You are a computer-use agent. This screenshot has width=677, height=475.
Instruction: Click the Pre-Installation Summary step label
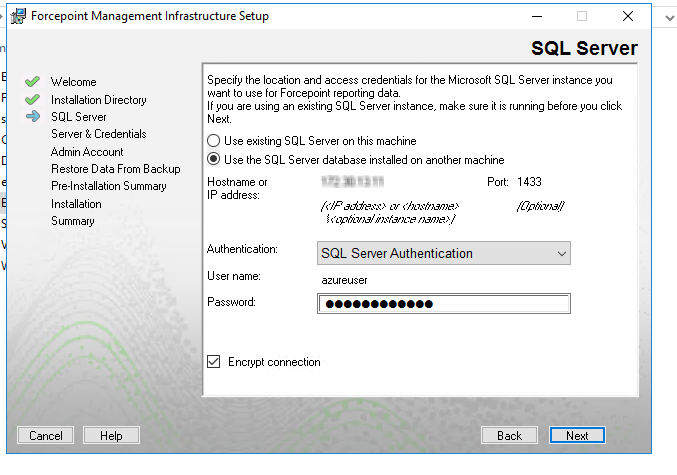[108, 186]
